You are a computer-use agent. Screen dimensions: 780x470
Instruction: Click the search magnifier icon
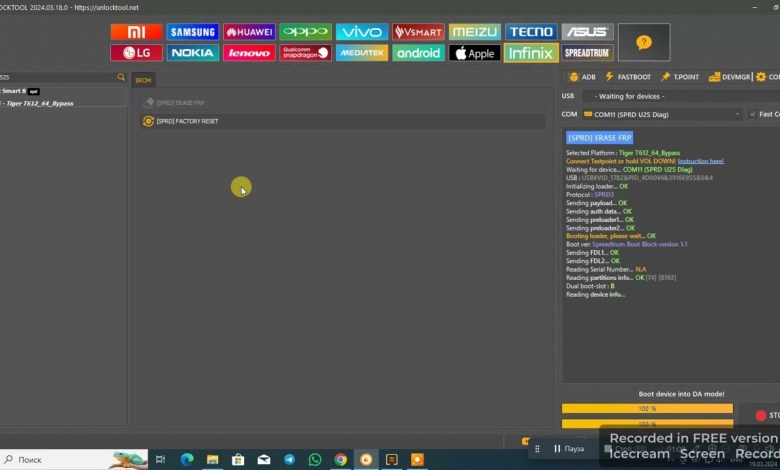[121, 77]
